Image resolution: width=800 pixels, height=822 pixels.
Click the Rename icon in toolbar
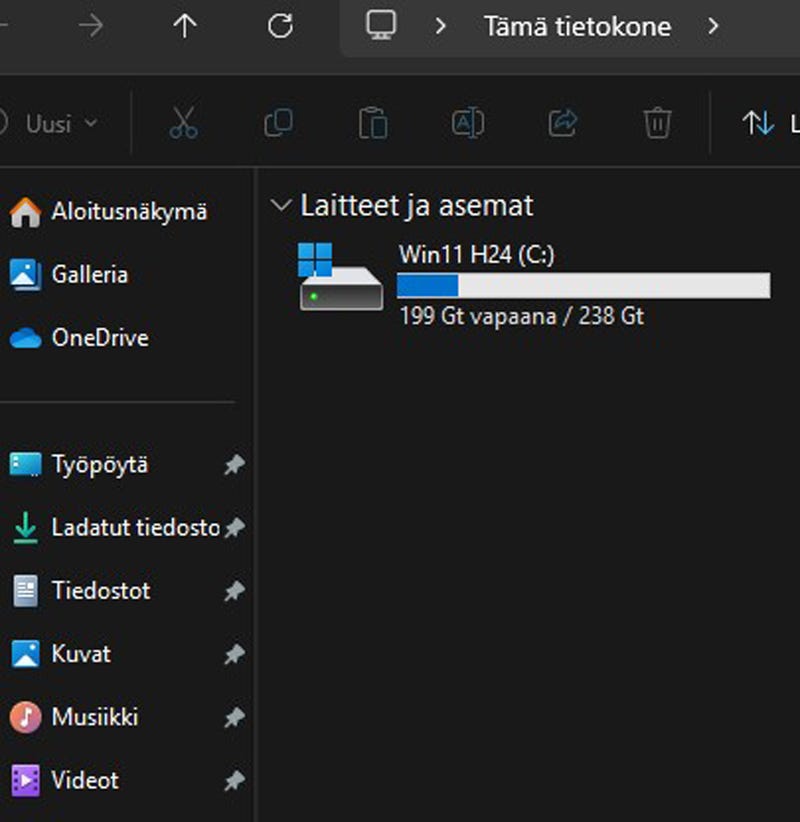[468, 123]
